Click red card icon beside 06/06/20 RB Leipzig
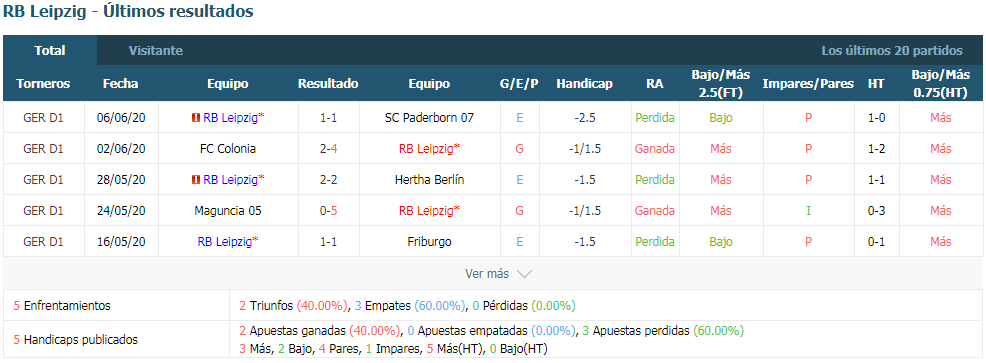986x363 pixels. (195, 118)
